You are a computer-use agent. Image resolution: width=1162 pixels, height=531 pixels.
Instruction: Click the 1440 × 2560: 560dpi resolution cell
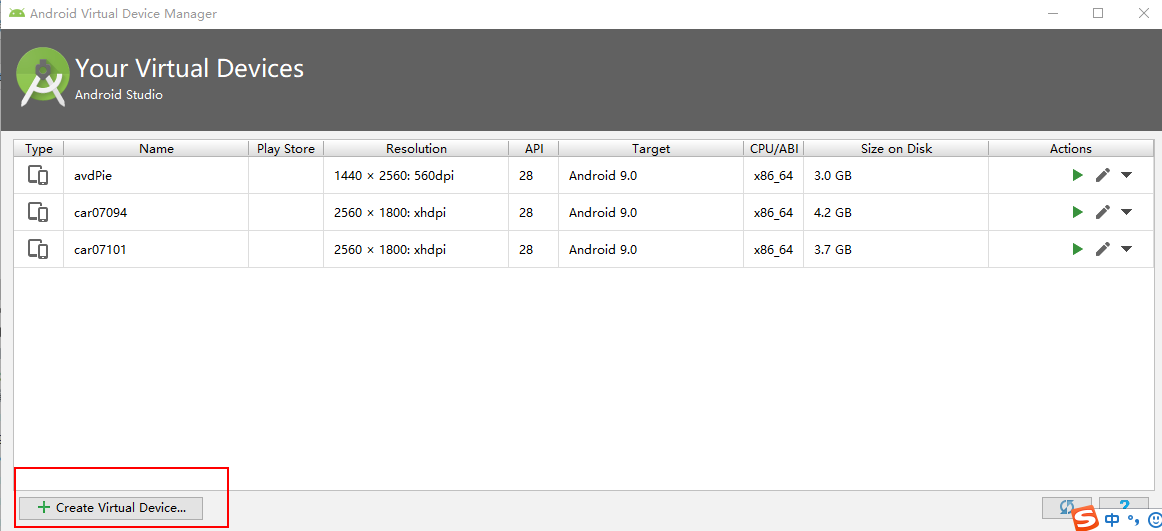pyautogui.click(x=416, y=176)
